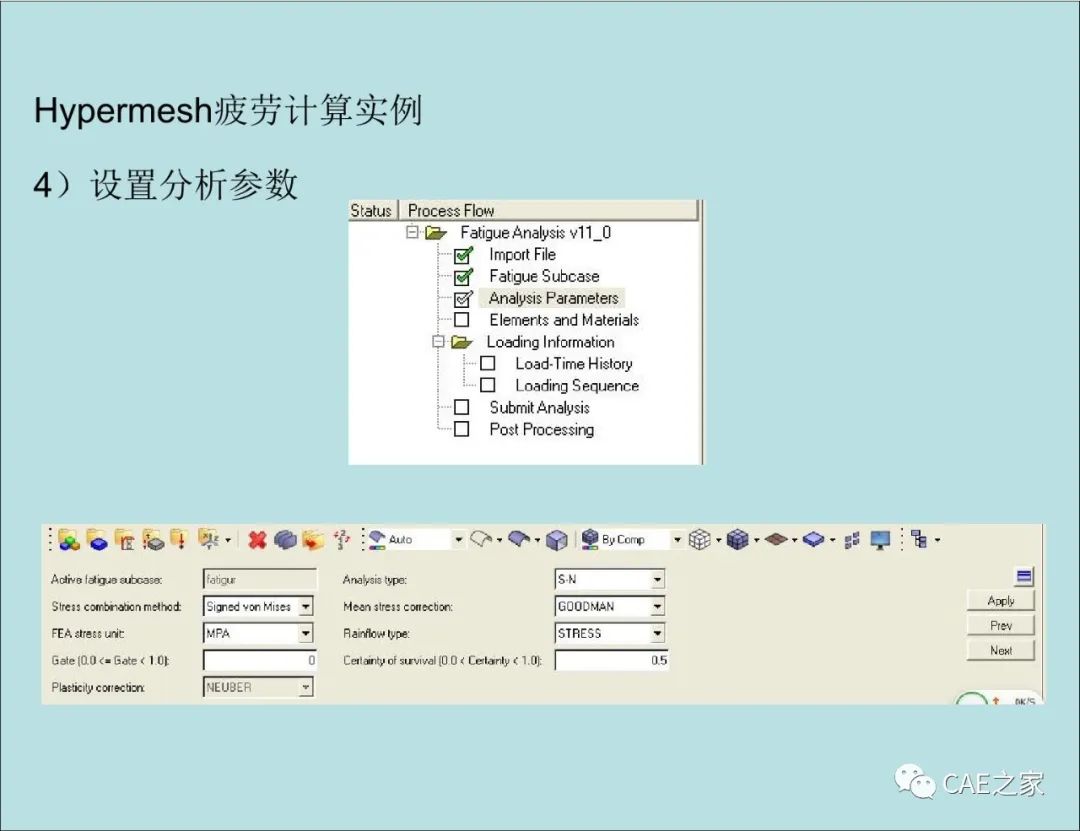Toggle the Import File checkbox
Viewport: 1080px width, 831px height.
point(463,255)
